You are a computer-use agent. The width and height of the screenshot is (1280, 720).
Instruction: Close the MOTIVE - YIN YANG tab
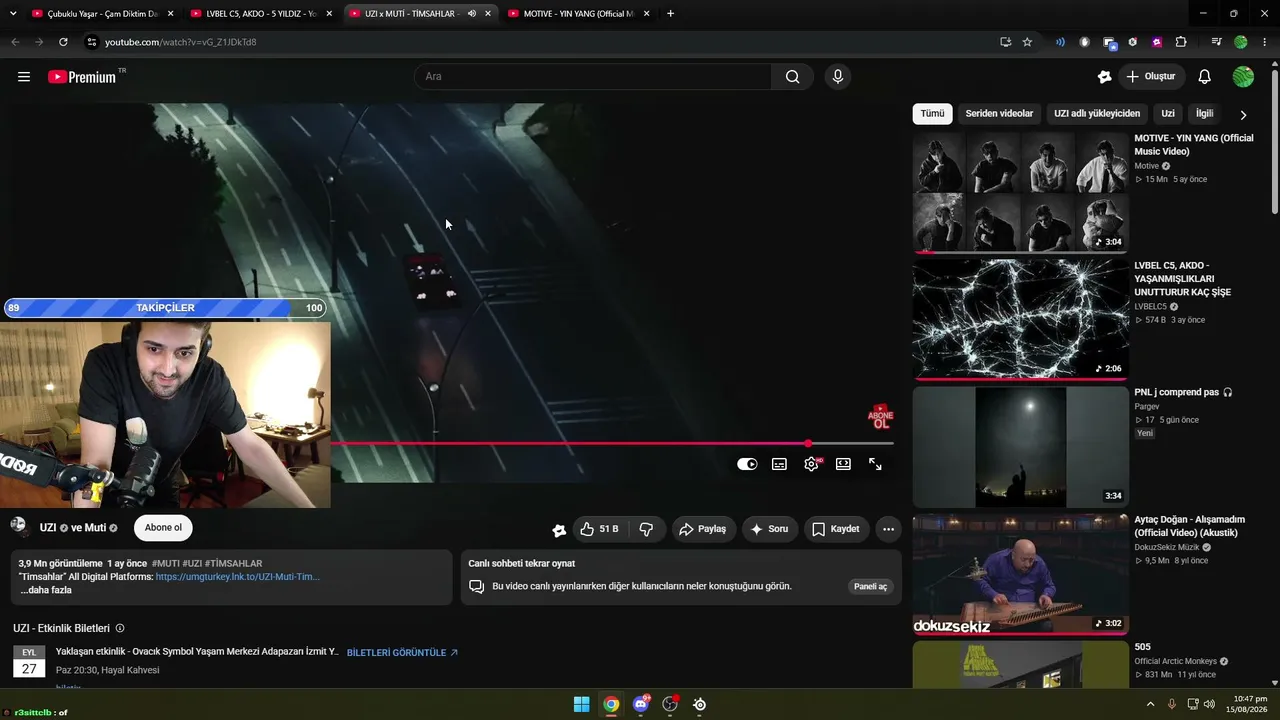click(646, 14)
